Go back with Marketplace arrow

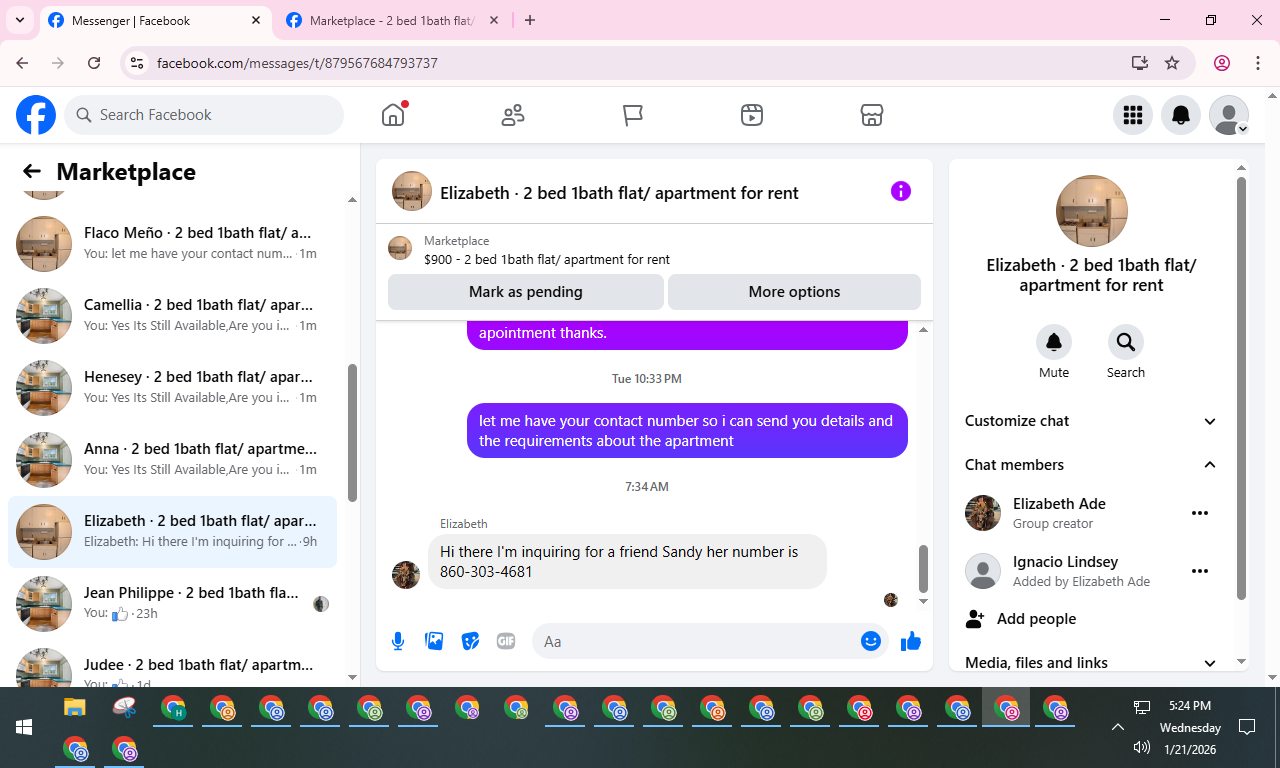pyautogui.click(x=32, y=172)
